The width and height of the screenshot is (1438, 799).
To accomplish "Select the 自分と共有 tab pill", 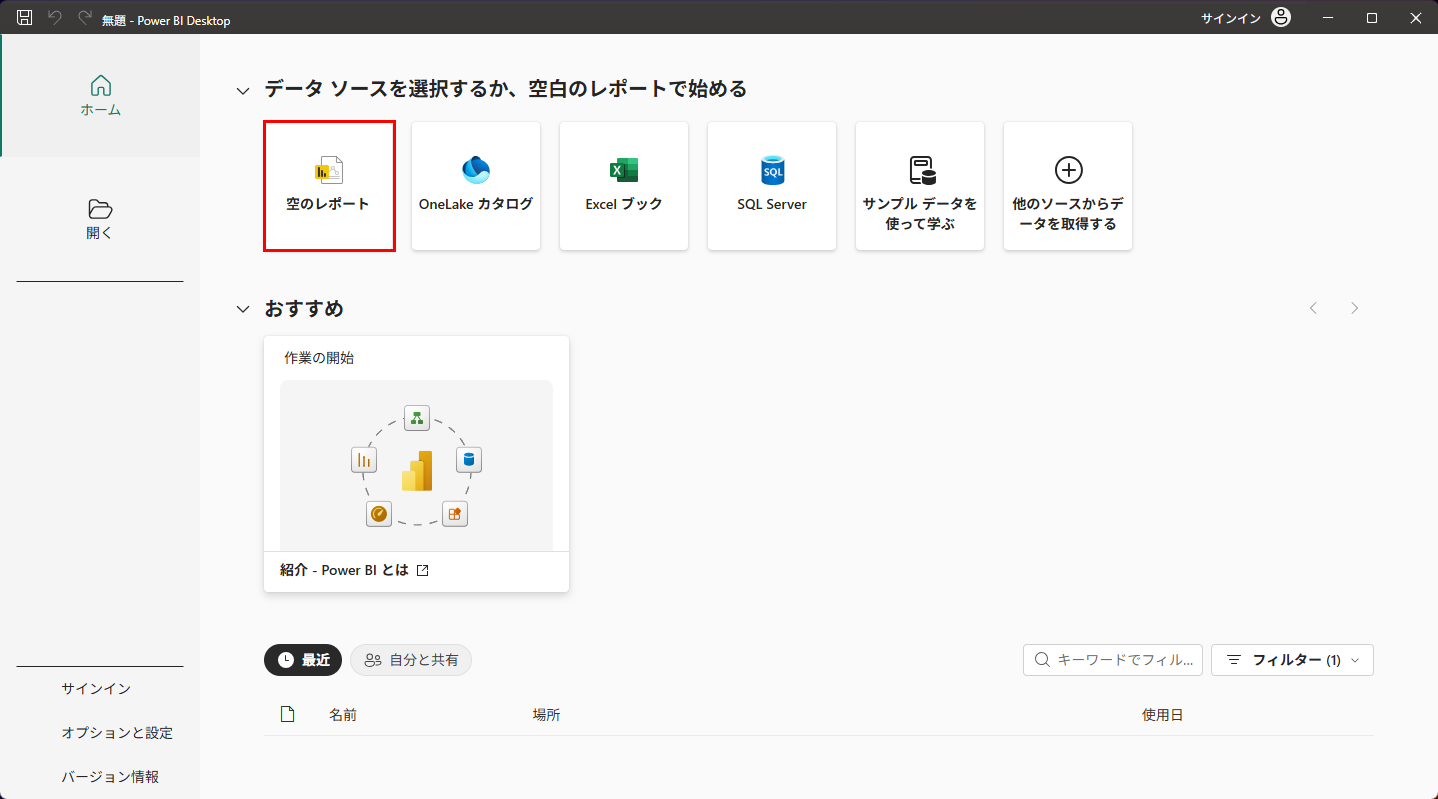I will click(410, 660).
